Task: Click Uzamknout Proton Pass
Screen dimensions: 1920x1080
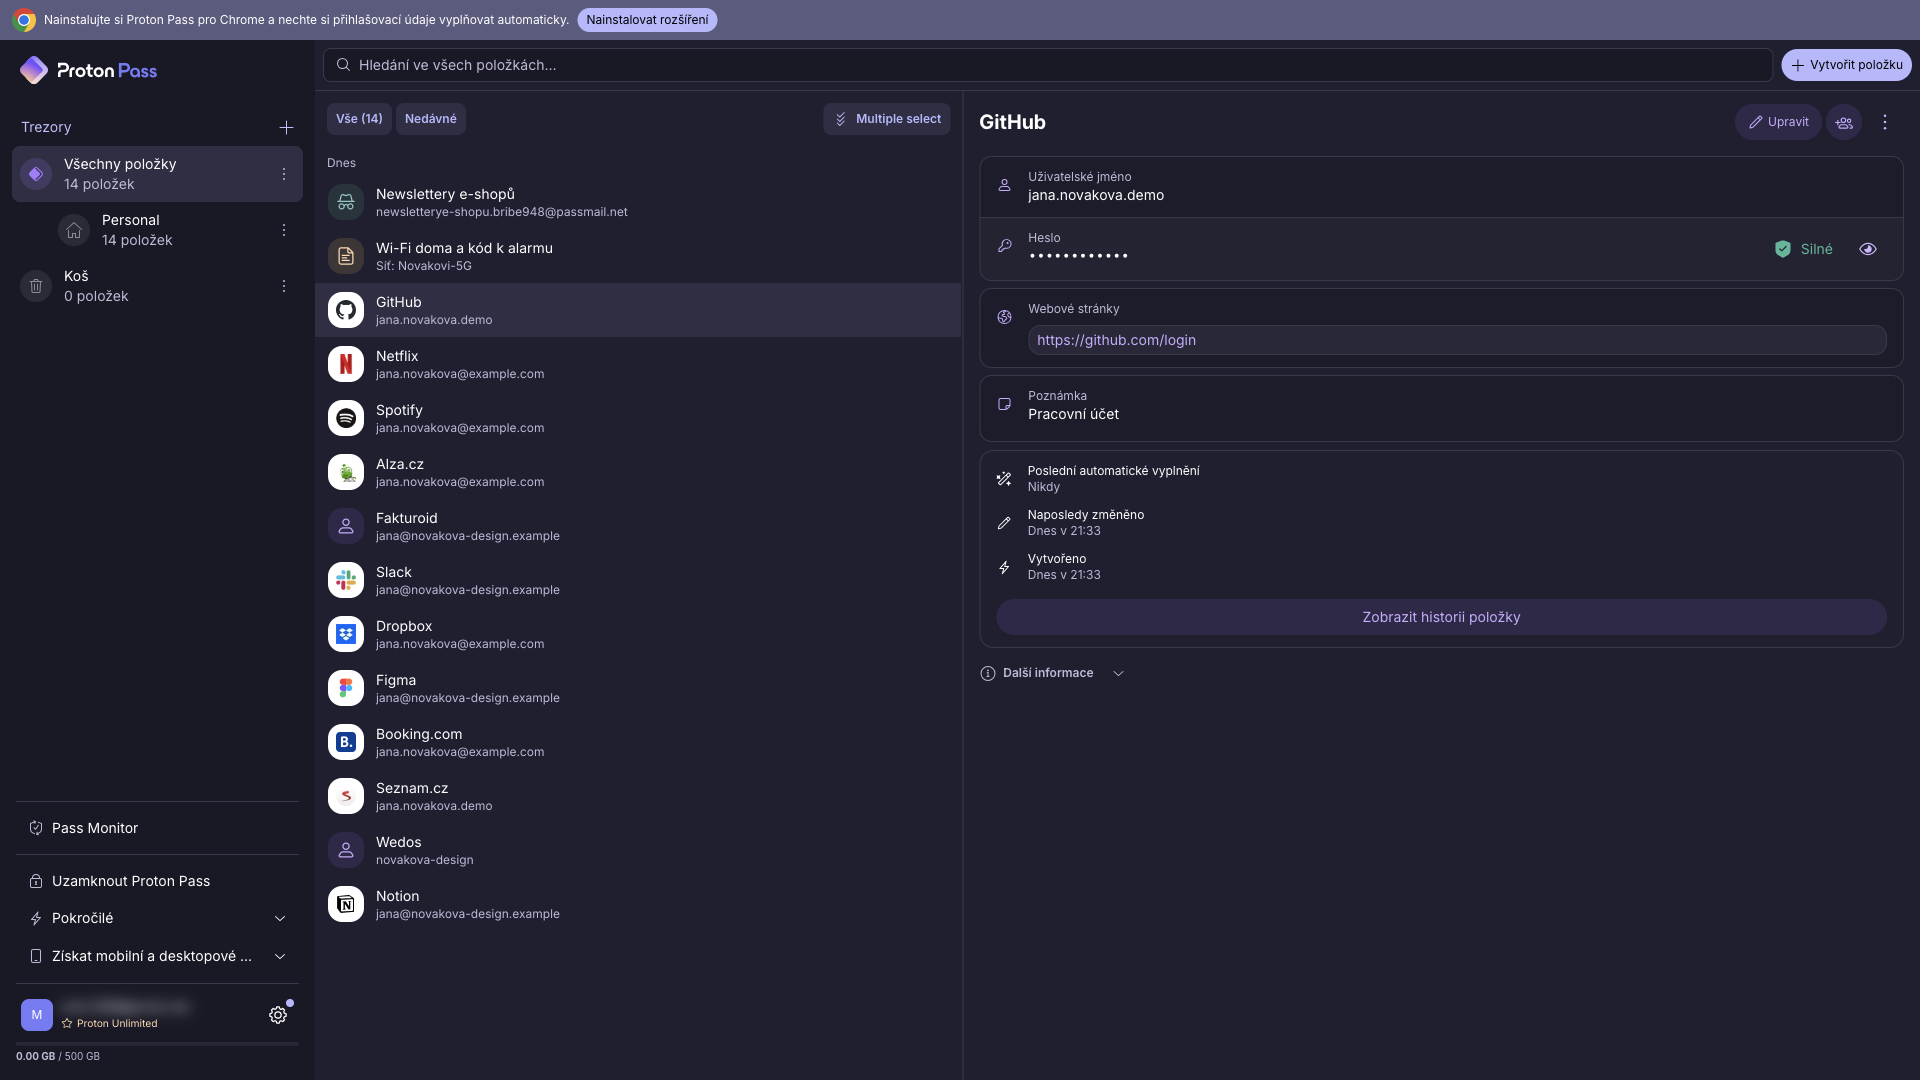Action: pyautogui.click(x=157, y=881)
